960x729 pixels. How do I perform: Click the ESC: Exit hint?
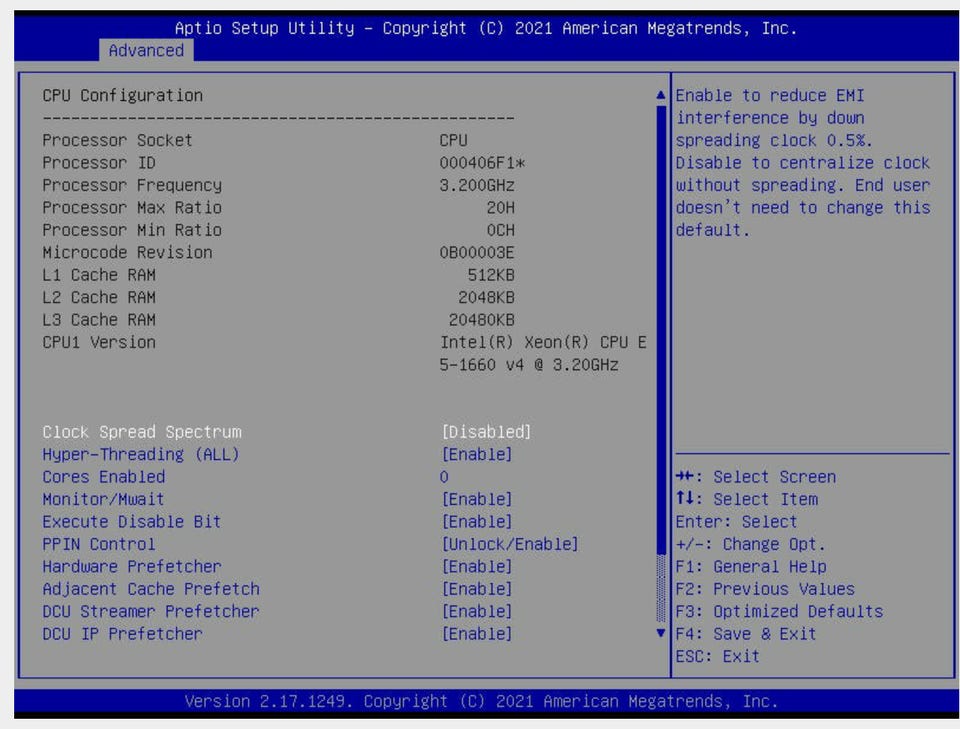[x=718, y=657]
